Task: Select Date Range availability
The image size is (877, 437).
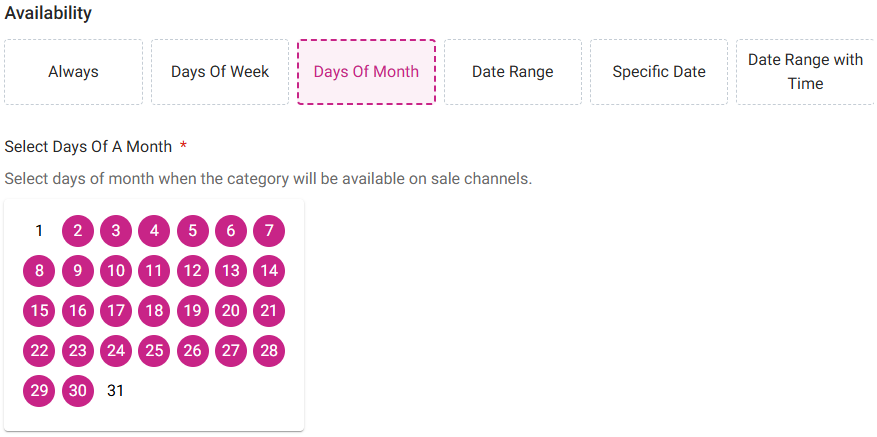Action: click(x=512, y=72)
